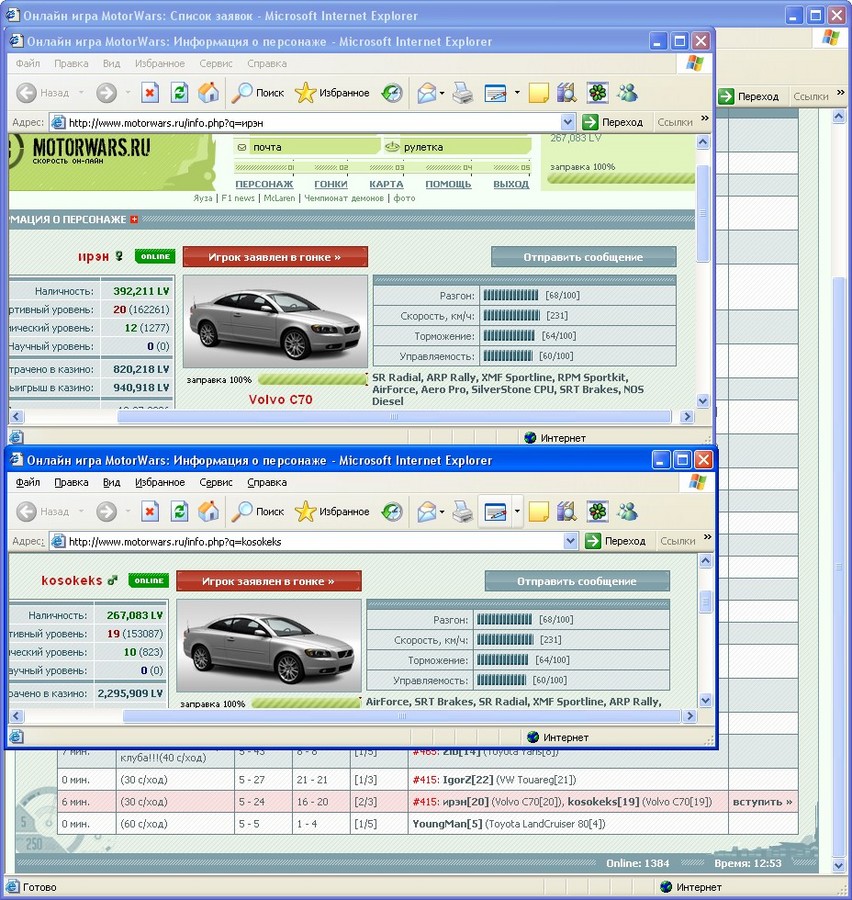This screenshot has width=852, height=900.
Task: Click Mail icon in top character window
Action: coord(427,92)
